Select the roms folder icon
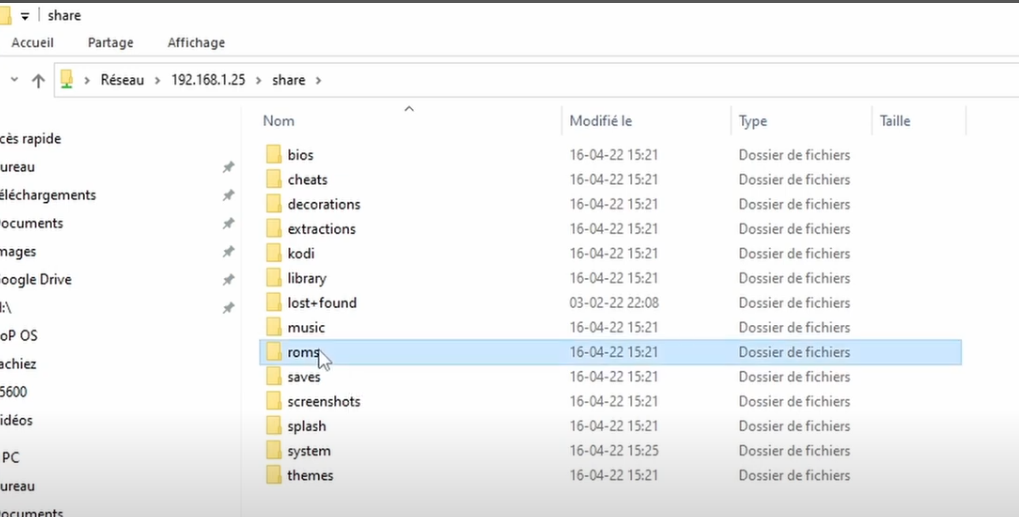Viewport: 1019px width, 517px height. click(274, 352)
